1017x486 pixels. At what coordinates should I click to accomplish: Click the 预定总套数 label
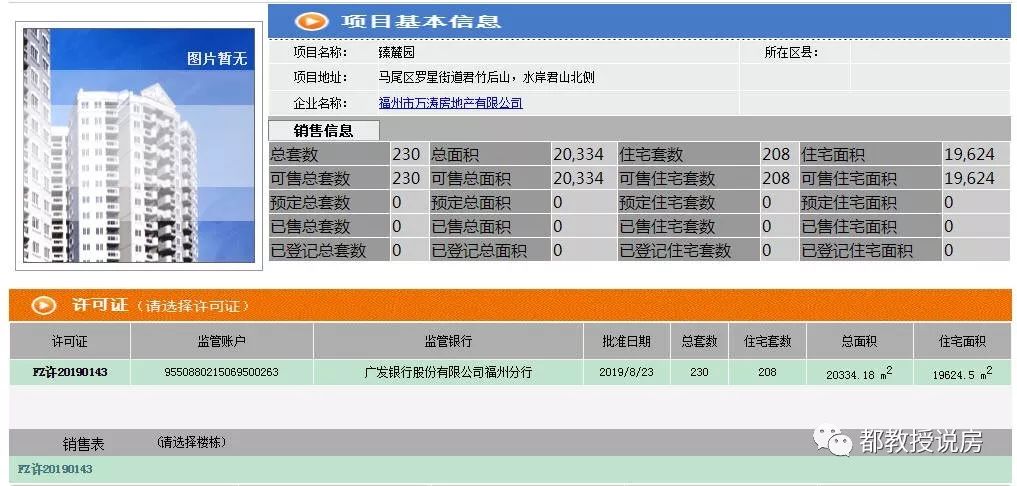click(x=310, y=202)
